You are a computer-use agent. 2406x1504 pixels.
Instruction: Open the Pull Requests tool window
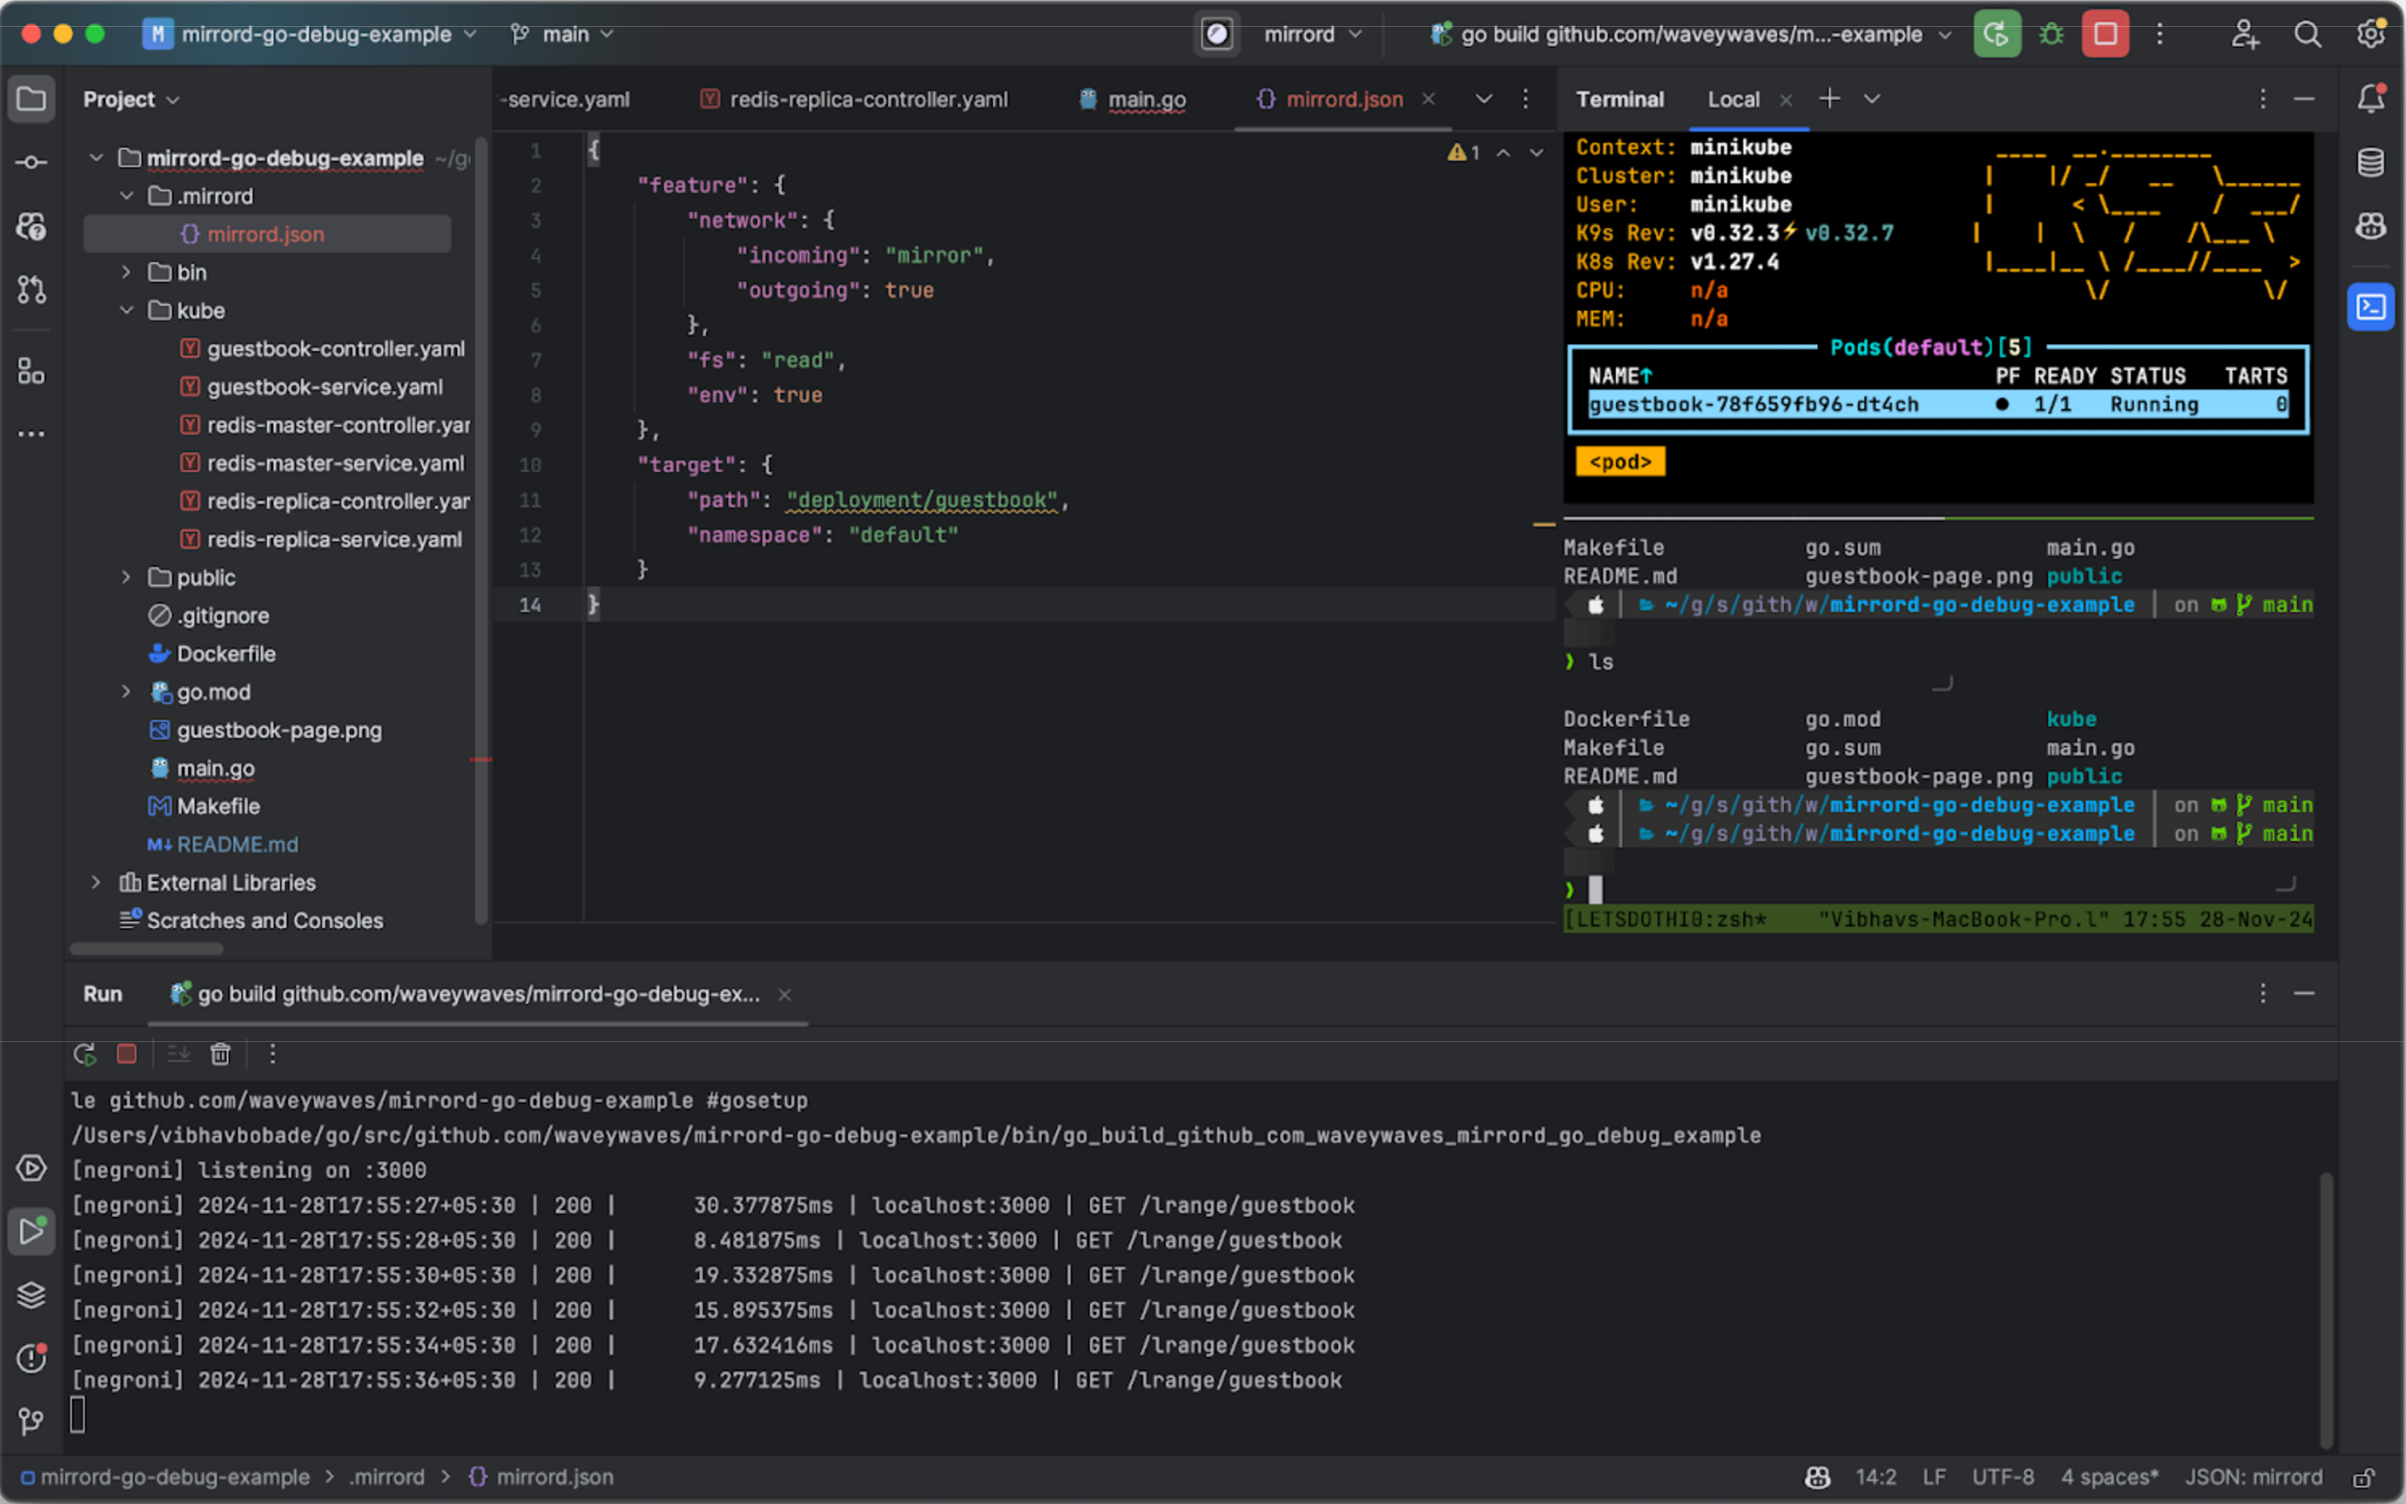pyautogui.click(x=31, y=290)
